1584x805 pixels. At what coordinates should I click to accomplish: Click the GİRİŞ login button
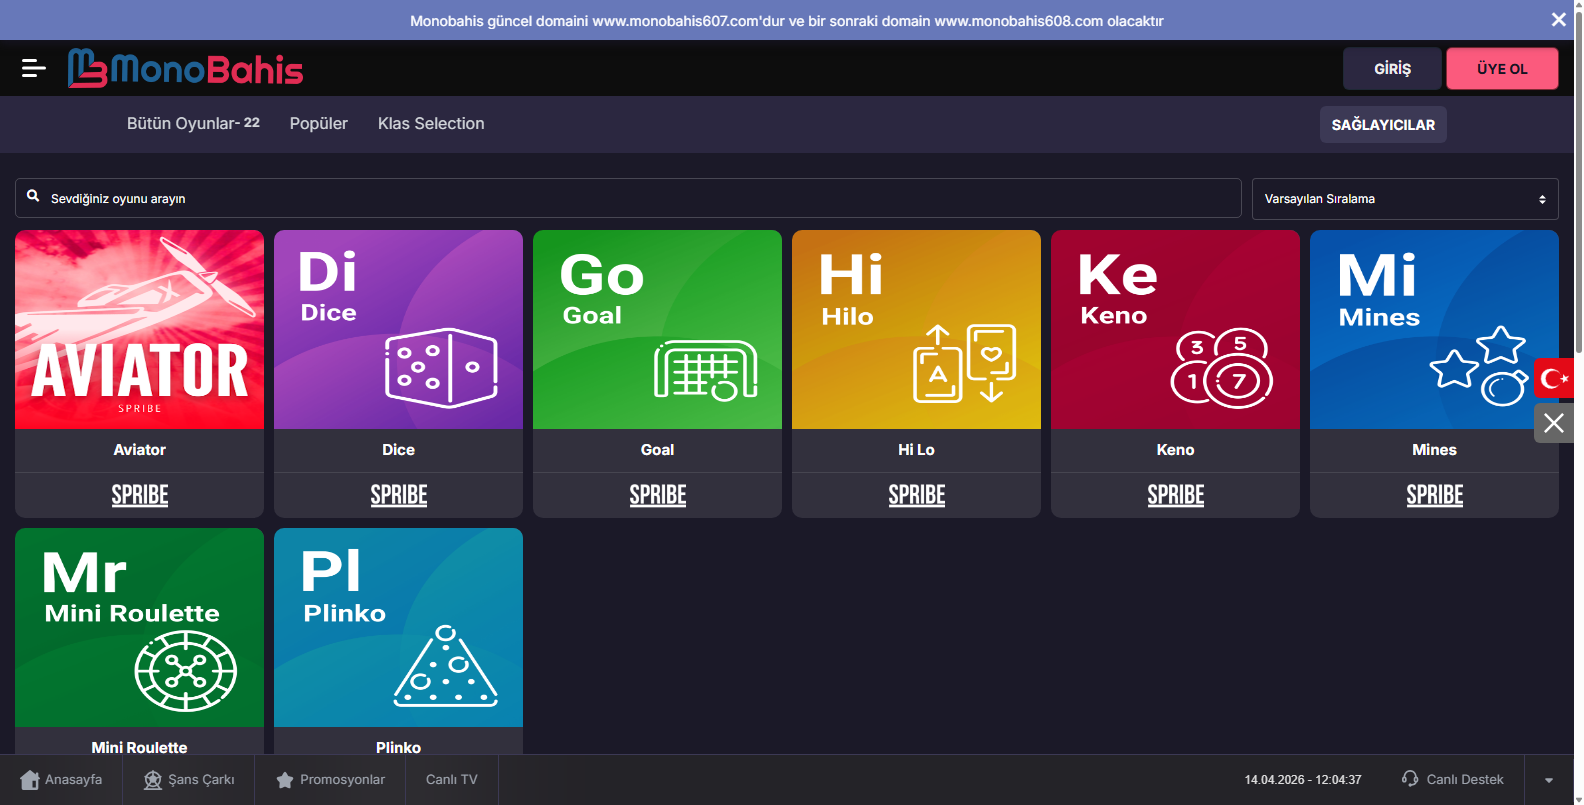pos(1392,69)
